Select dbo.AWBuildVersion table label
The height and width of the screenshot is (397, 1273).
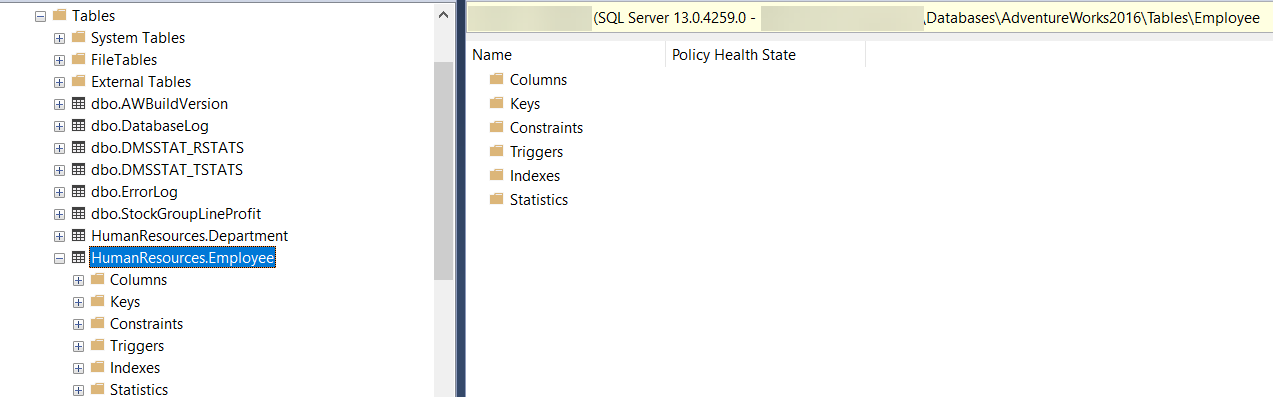click(159, 104)
